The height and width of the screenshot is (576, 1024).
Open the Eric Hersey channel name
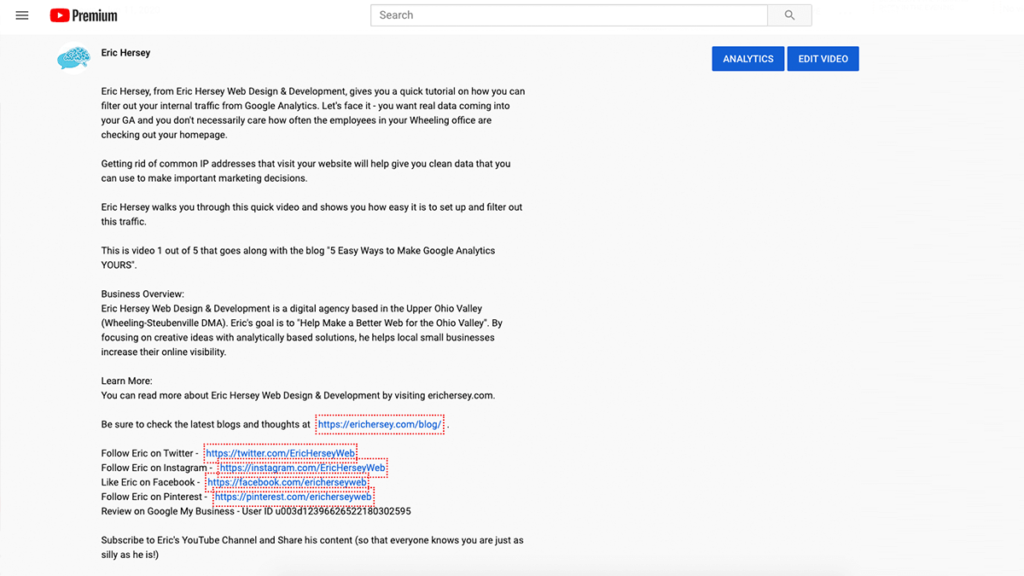126,53
